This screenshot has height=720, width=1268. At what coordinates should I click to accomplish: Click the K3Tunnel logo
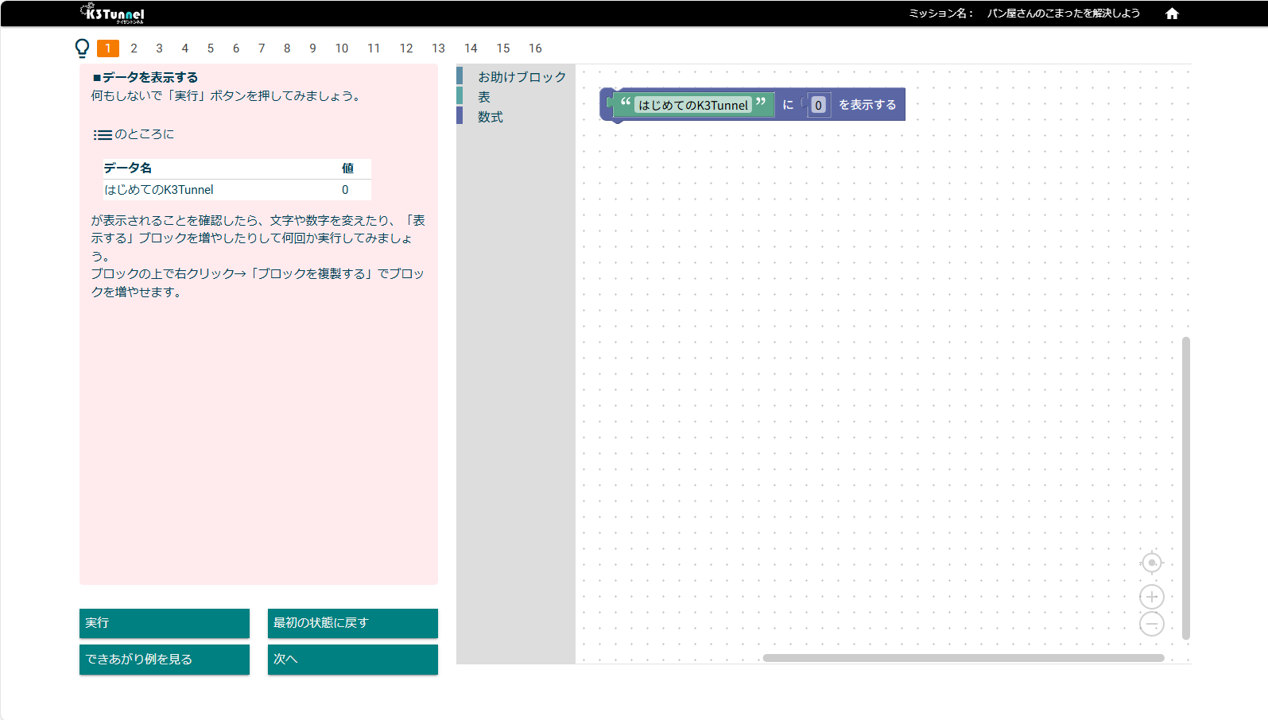point(112,14)
